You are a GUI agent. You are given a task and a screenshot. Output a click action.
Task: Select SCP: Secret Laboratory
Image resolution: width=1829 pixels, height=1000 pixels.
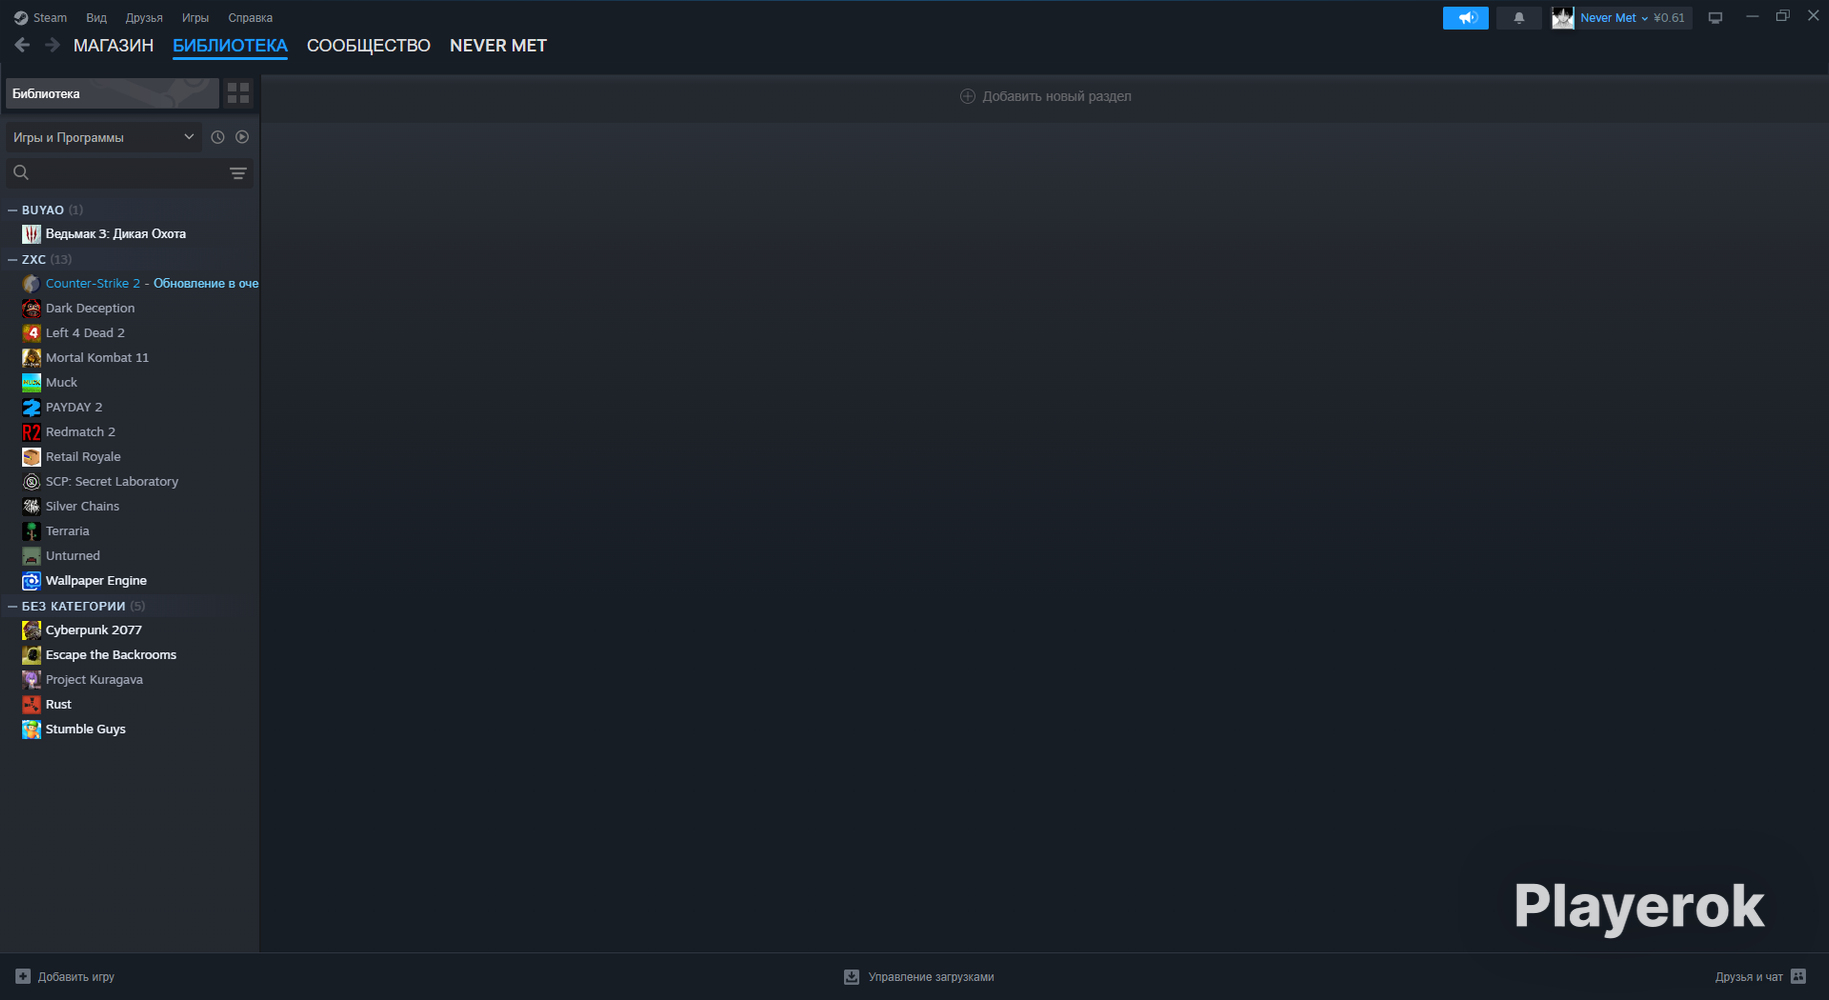112,481
